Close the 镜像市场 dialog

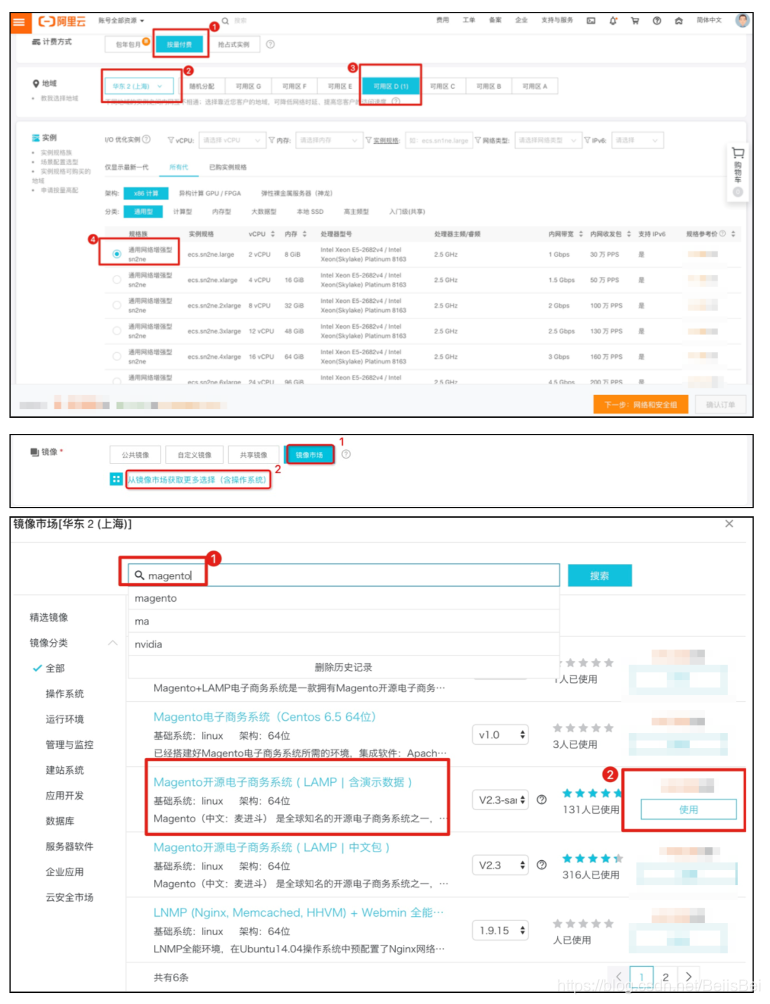tap(729, 524)
